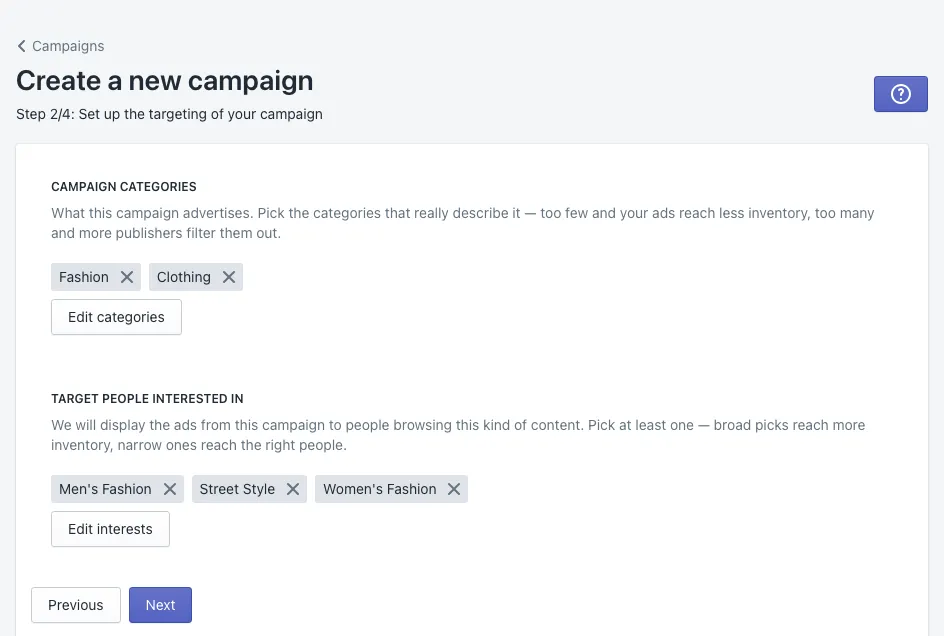Open the help question mark button
Screen dimensions: 944x636
[900, 94]
